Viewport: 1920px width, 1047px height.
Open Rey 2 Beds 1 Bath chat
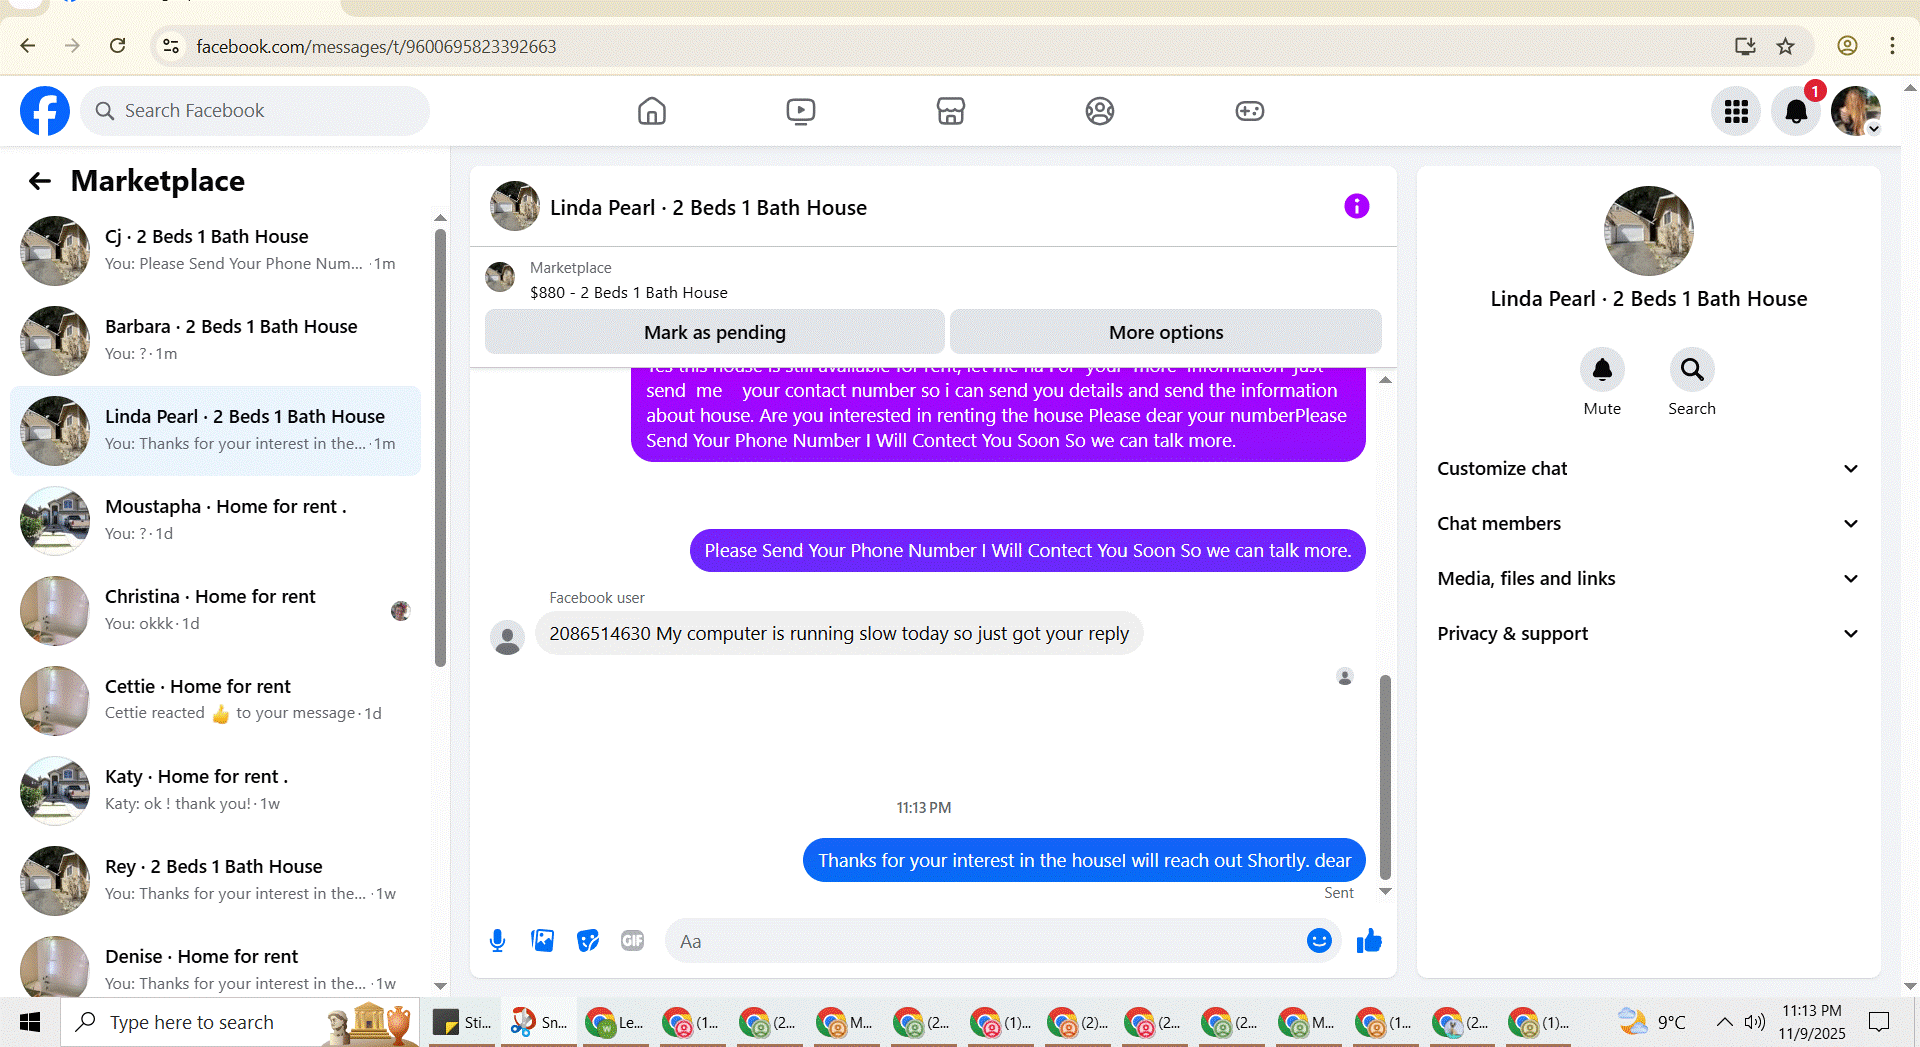pos(216,881)
